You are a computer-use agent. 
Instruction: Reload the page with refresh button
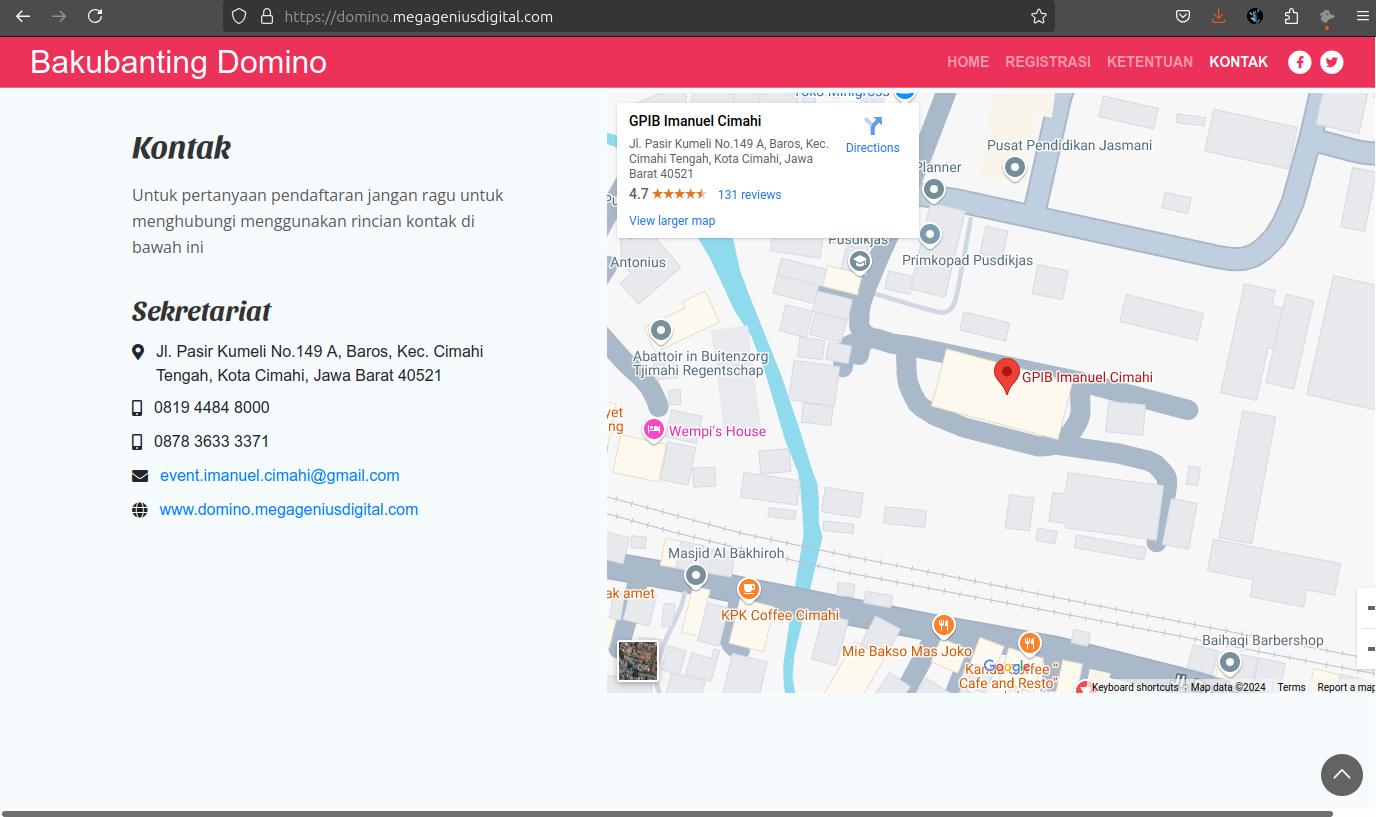click(x=95, y=16)
